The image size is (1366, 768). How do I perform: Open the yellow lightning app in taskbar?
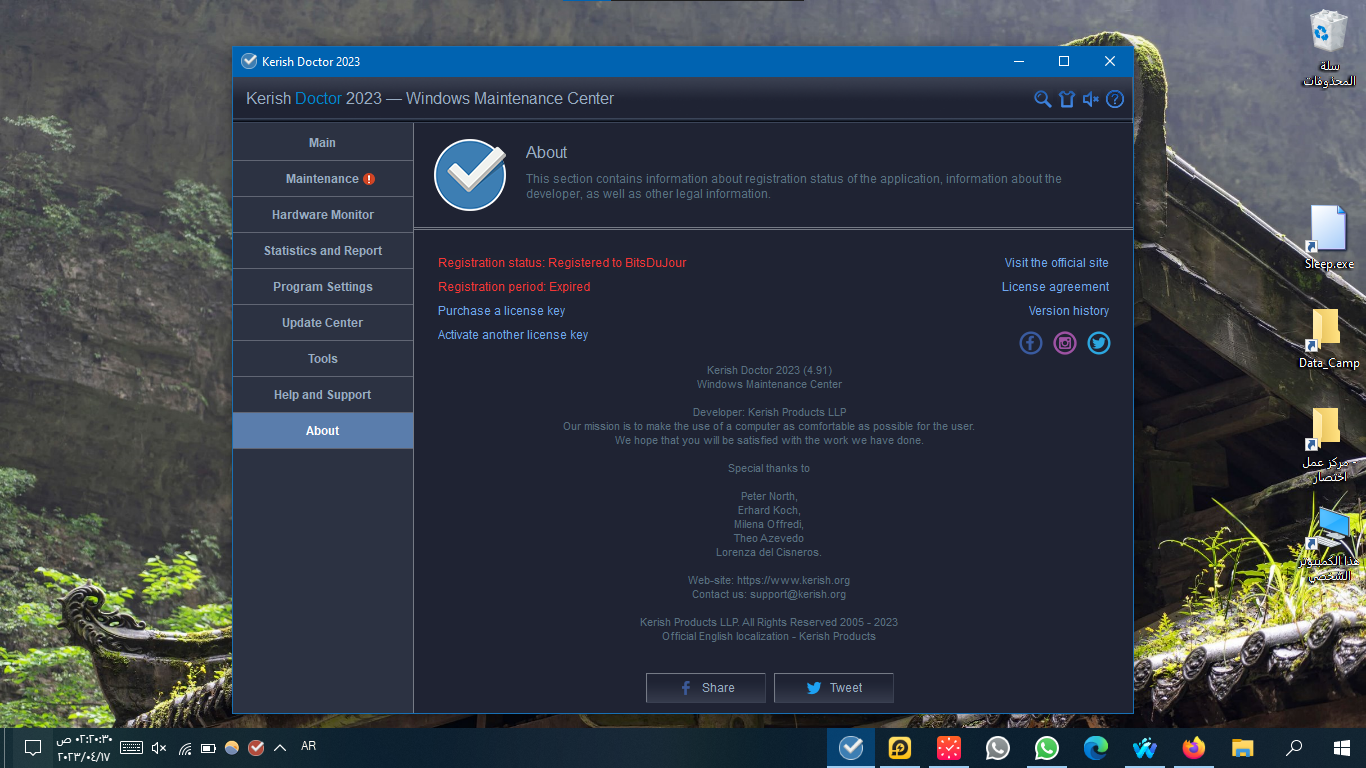click(900, 748)
